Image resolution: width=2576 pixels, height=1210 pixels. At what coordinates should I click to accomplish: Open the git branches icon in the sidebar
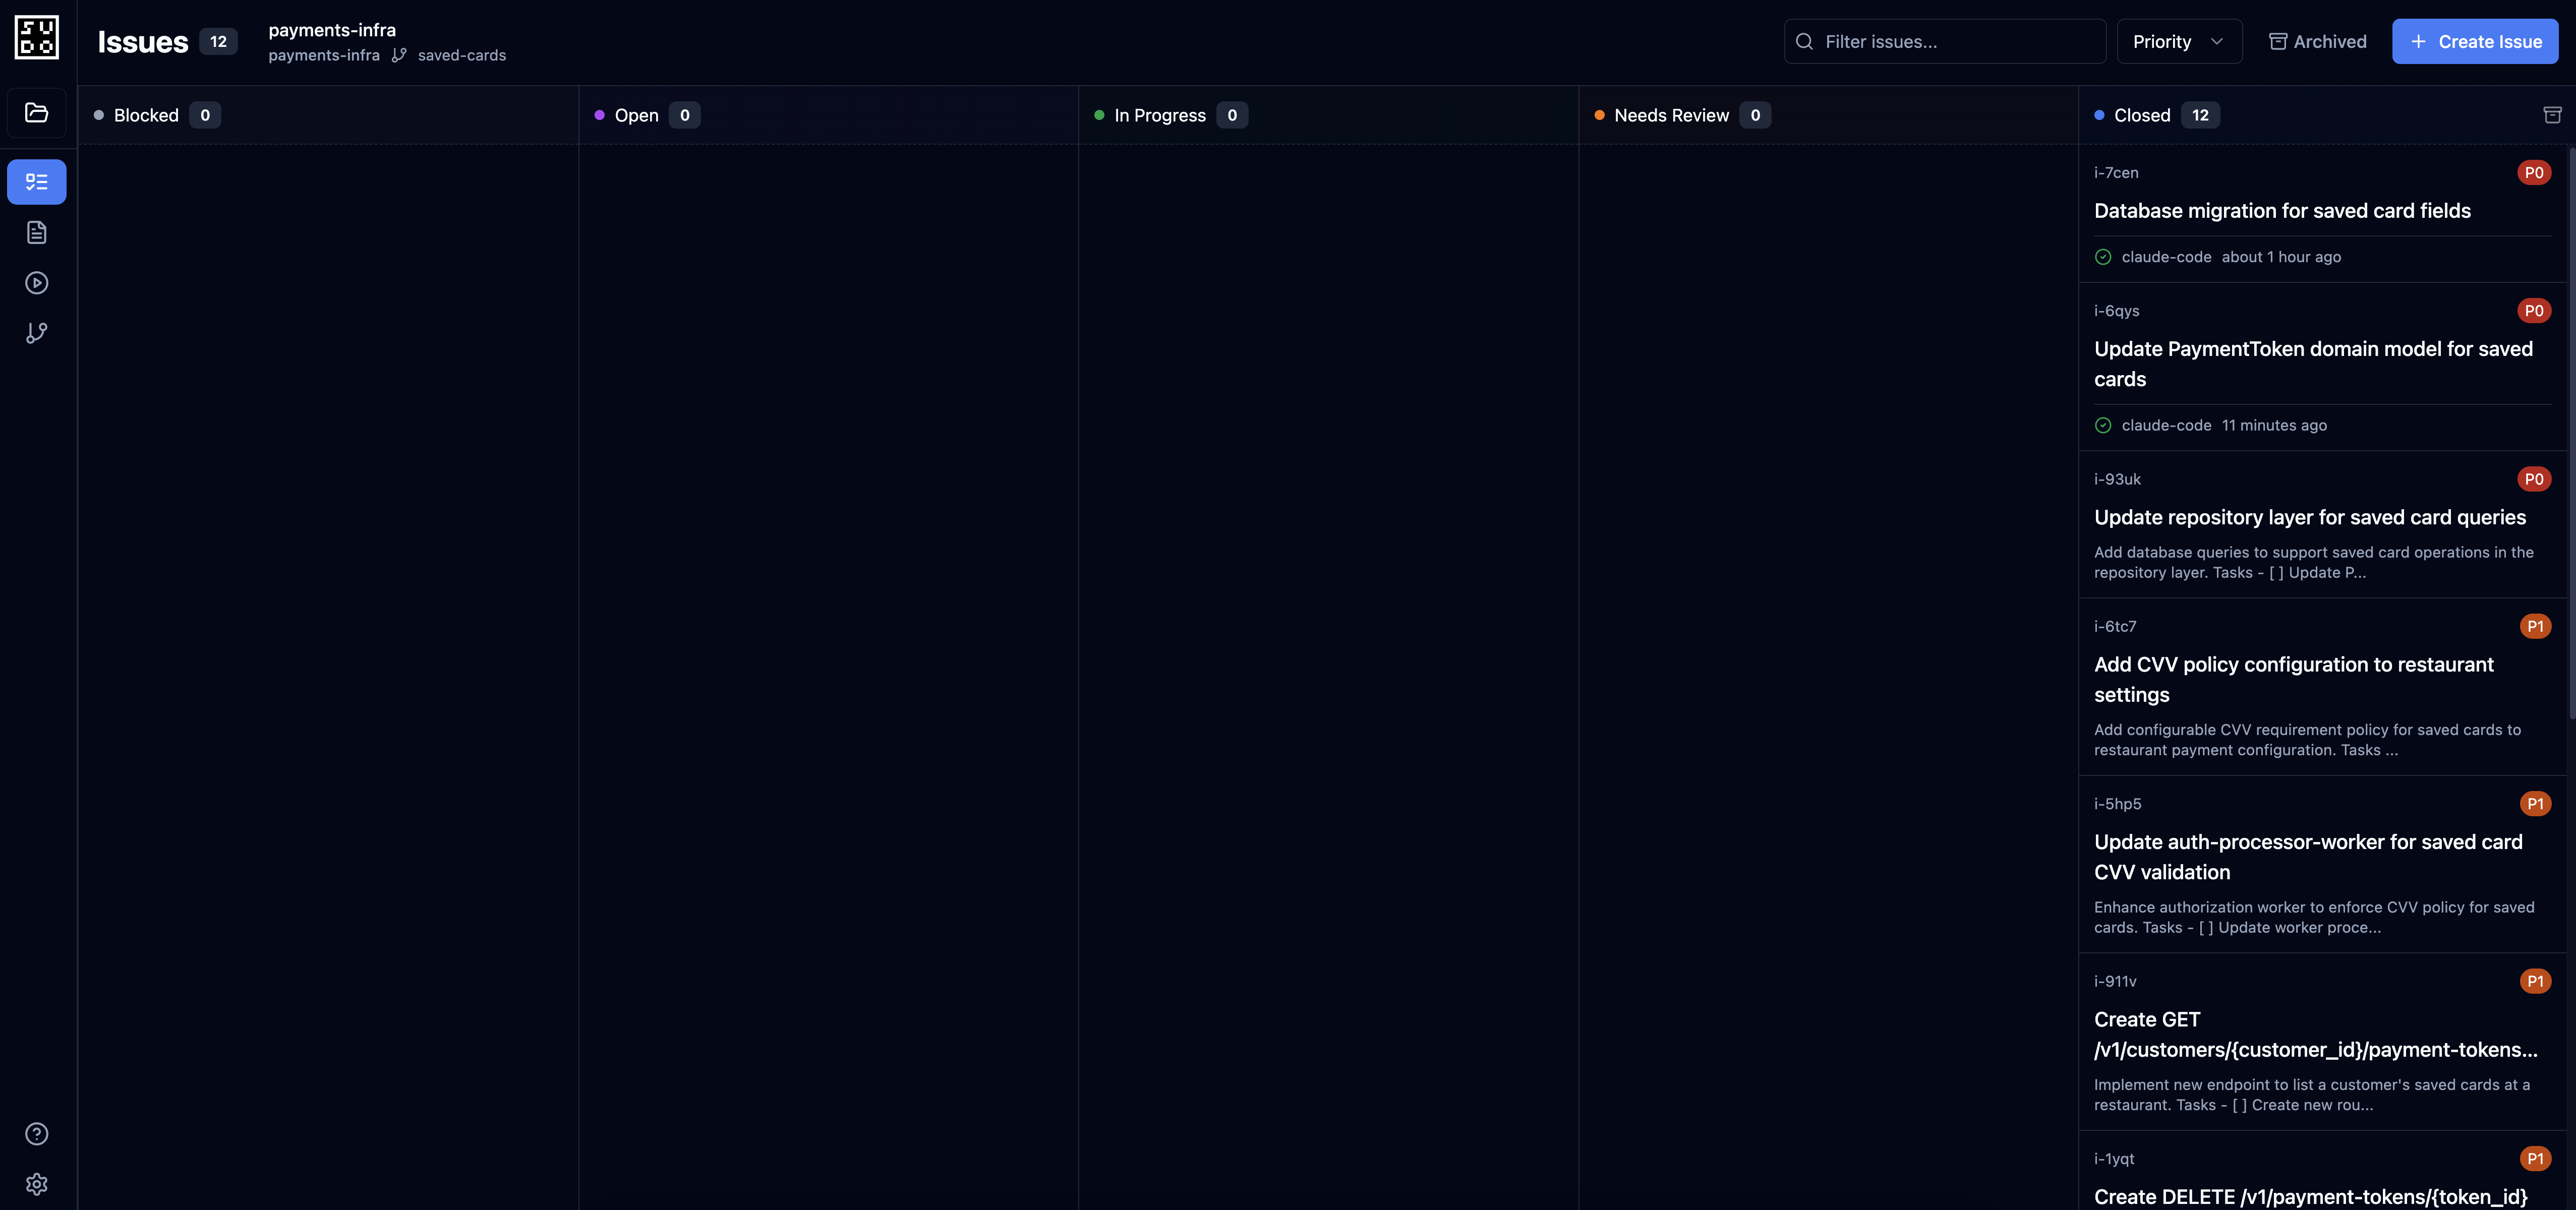click(36, 332)
